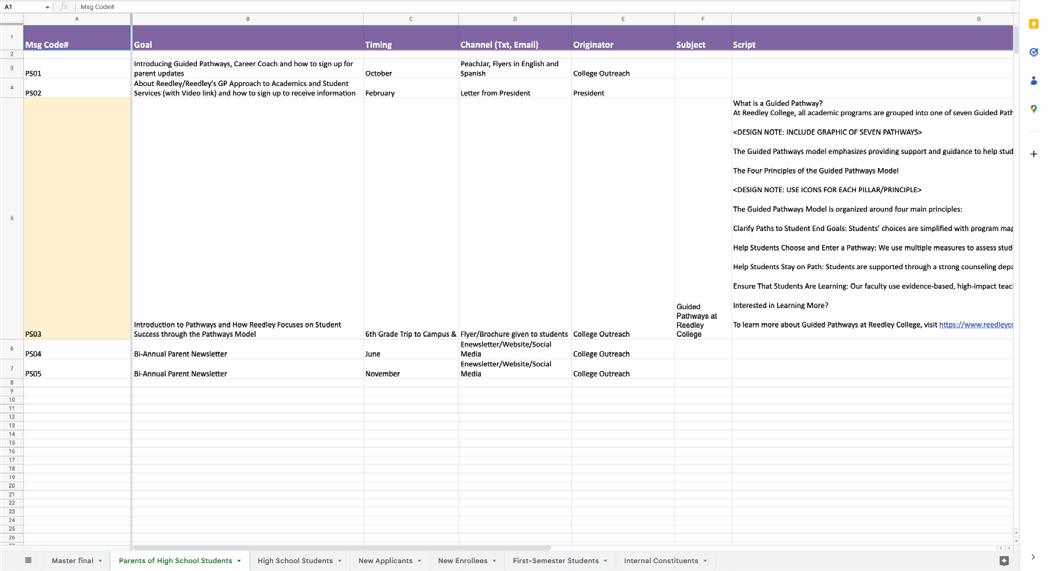This screenshot has width=1048, height=571.
Task: Follow the reedleycollege link in Script cell
Action: pos(976,324)
